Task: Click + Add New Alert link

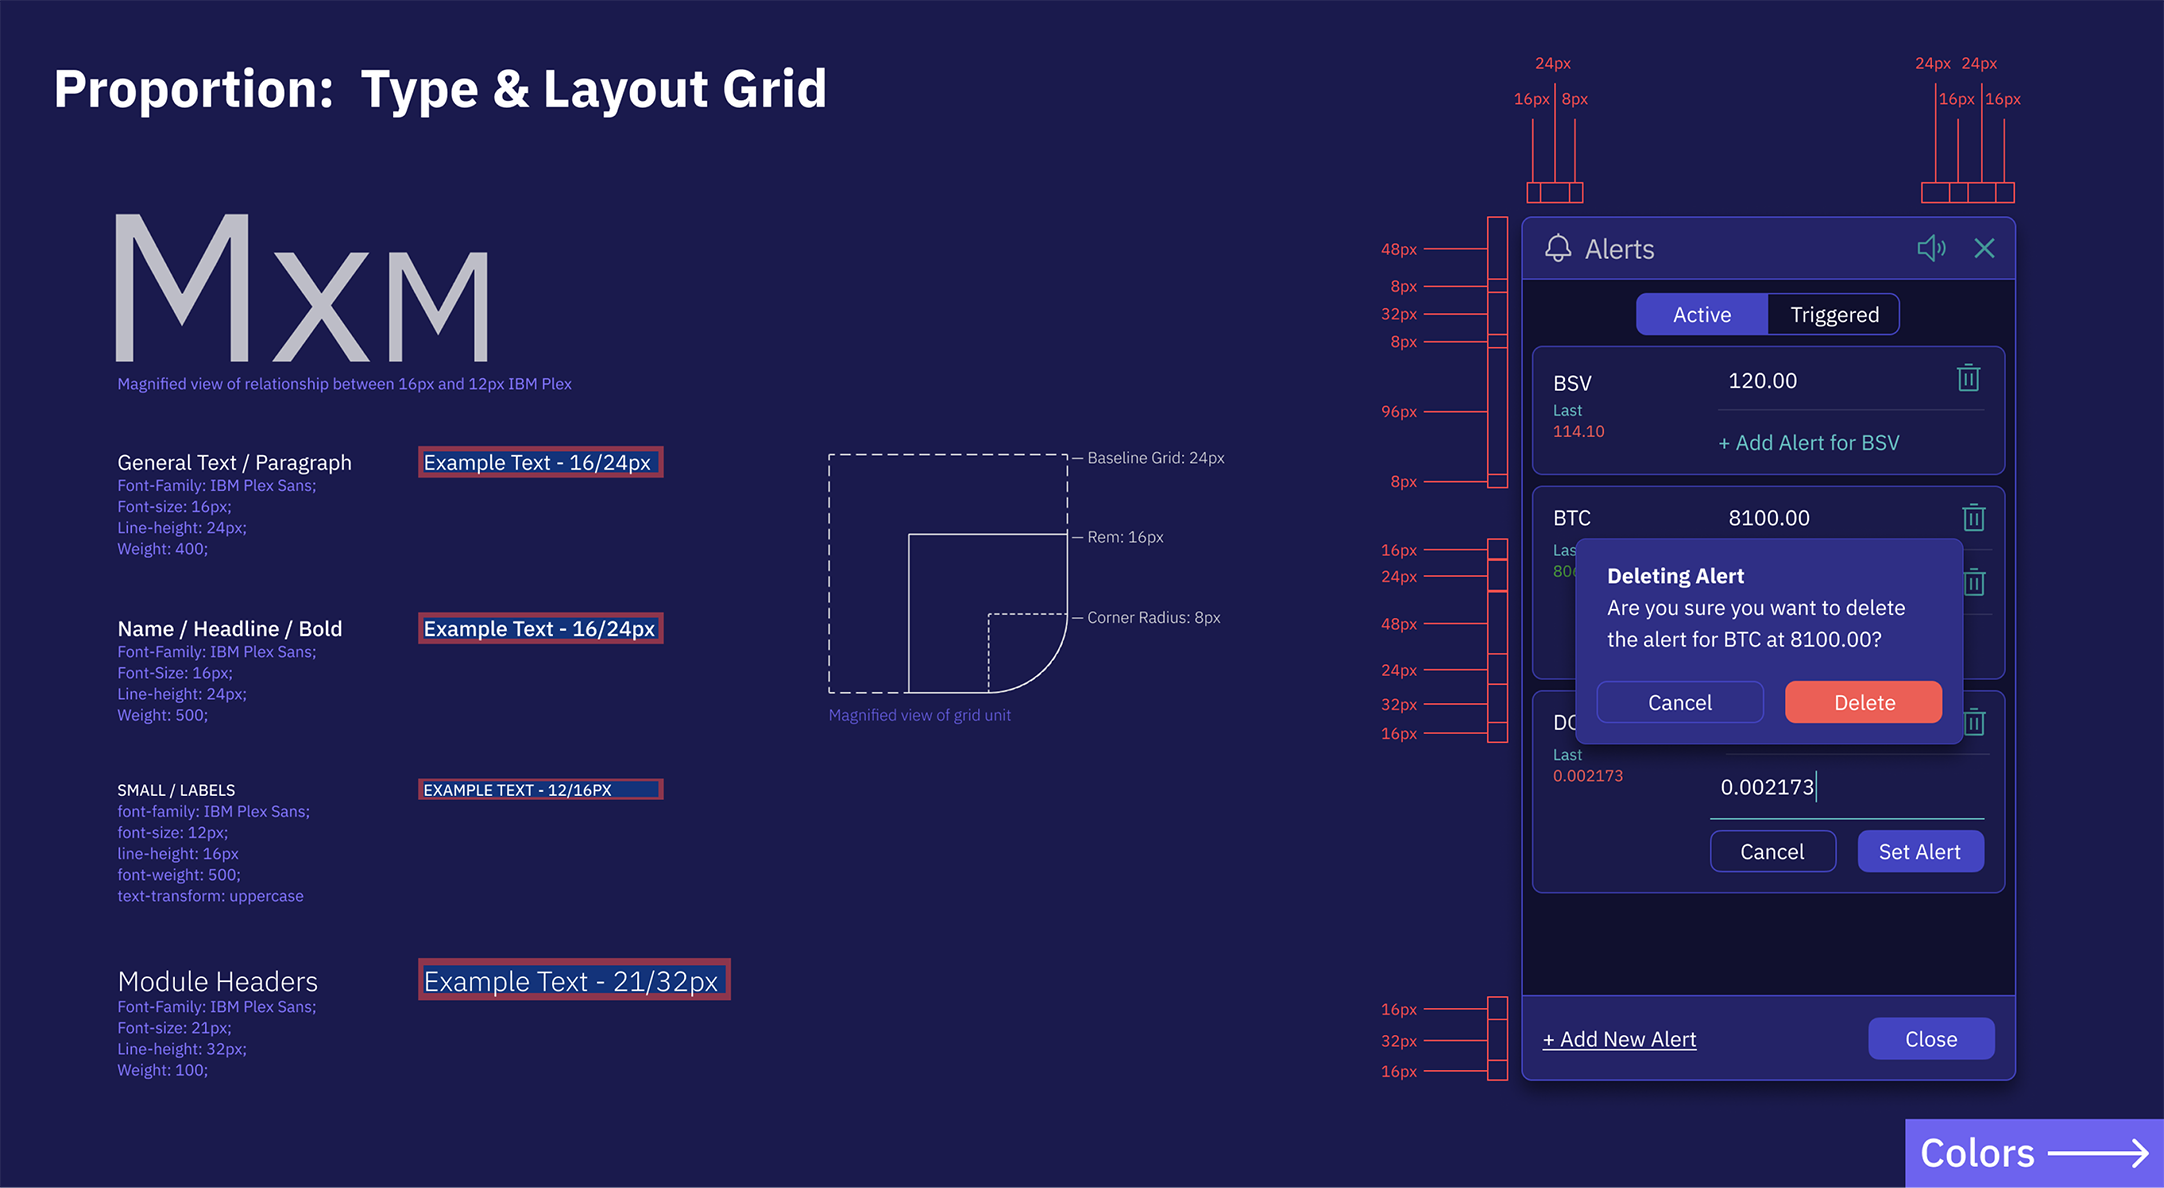Action: click(x=1619, y=1039)
